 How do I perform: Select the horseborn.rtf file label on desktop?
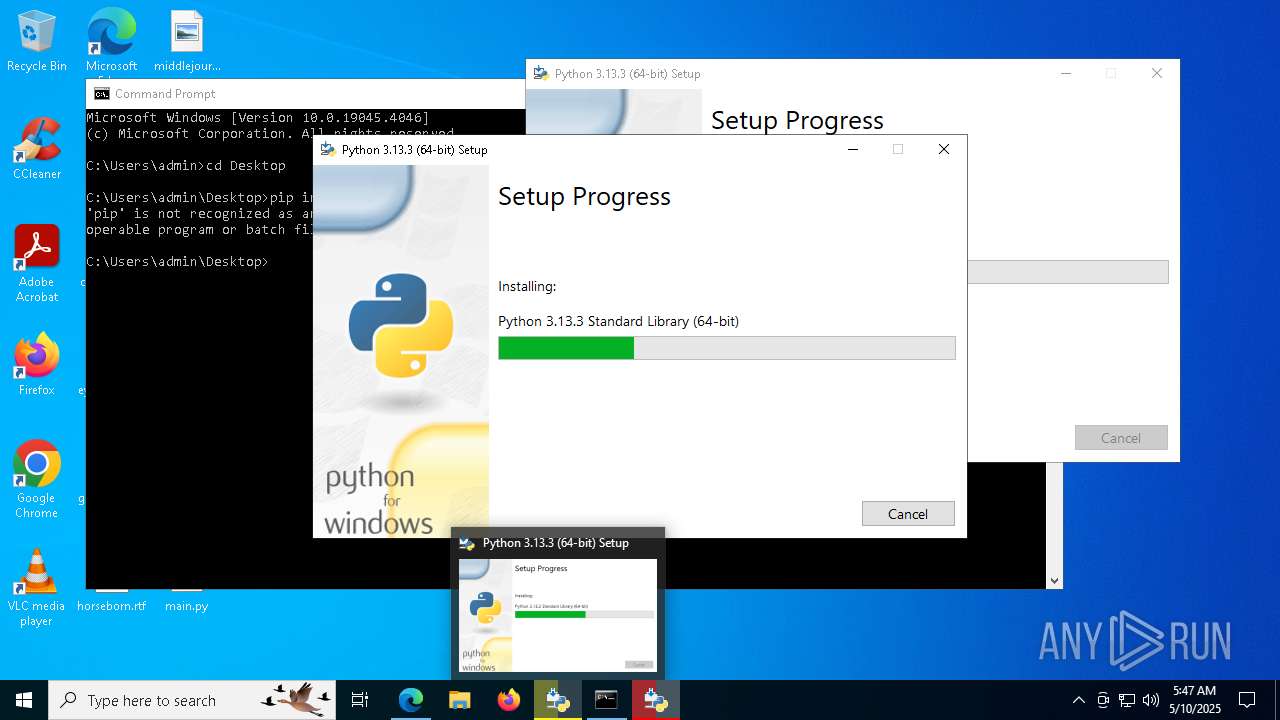111,606
